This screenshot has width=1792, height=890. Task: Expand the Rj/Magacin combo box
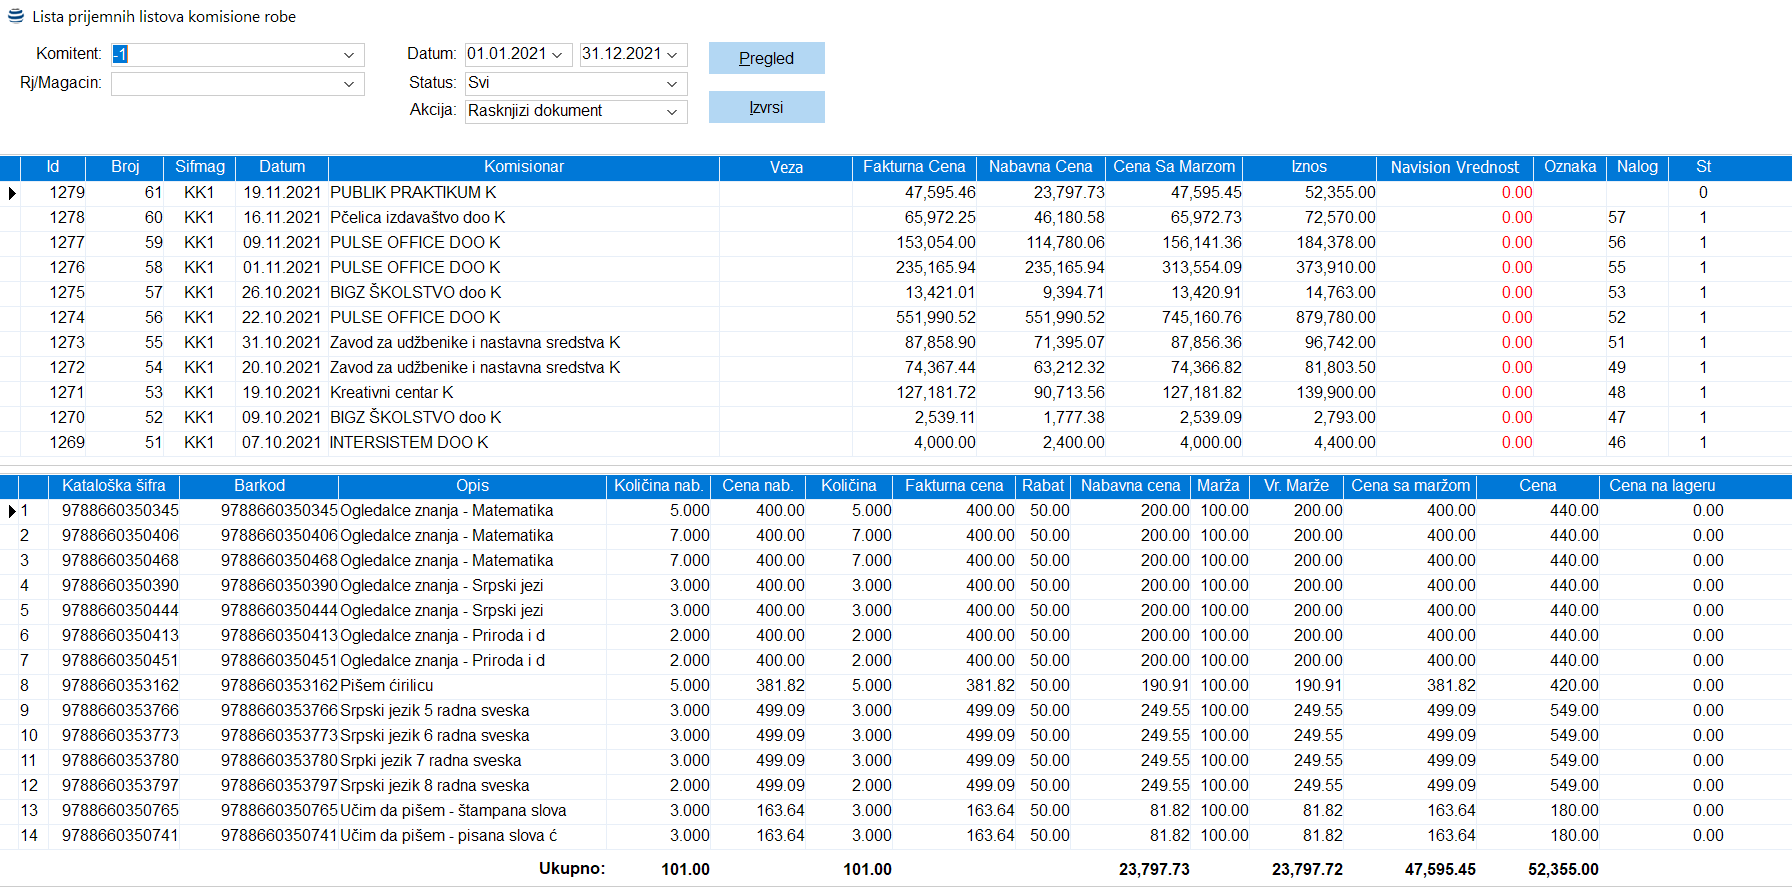[x=349, y=84]
